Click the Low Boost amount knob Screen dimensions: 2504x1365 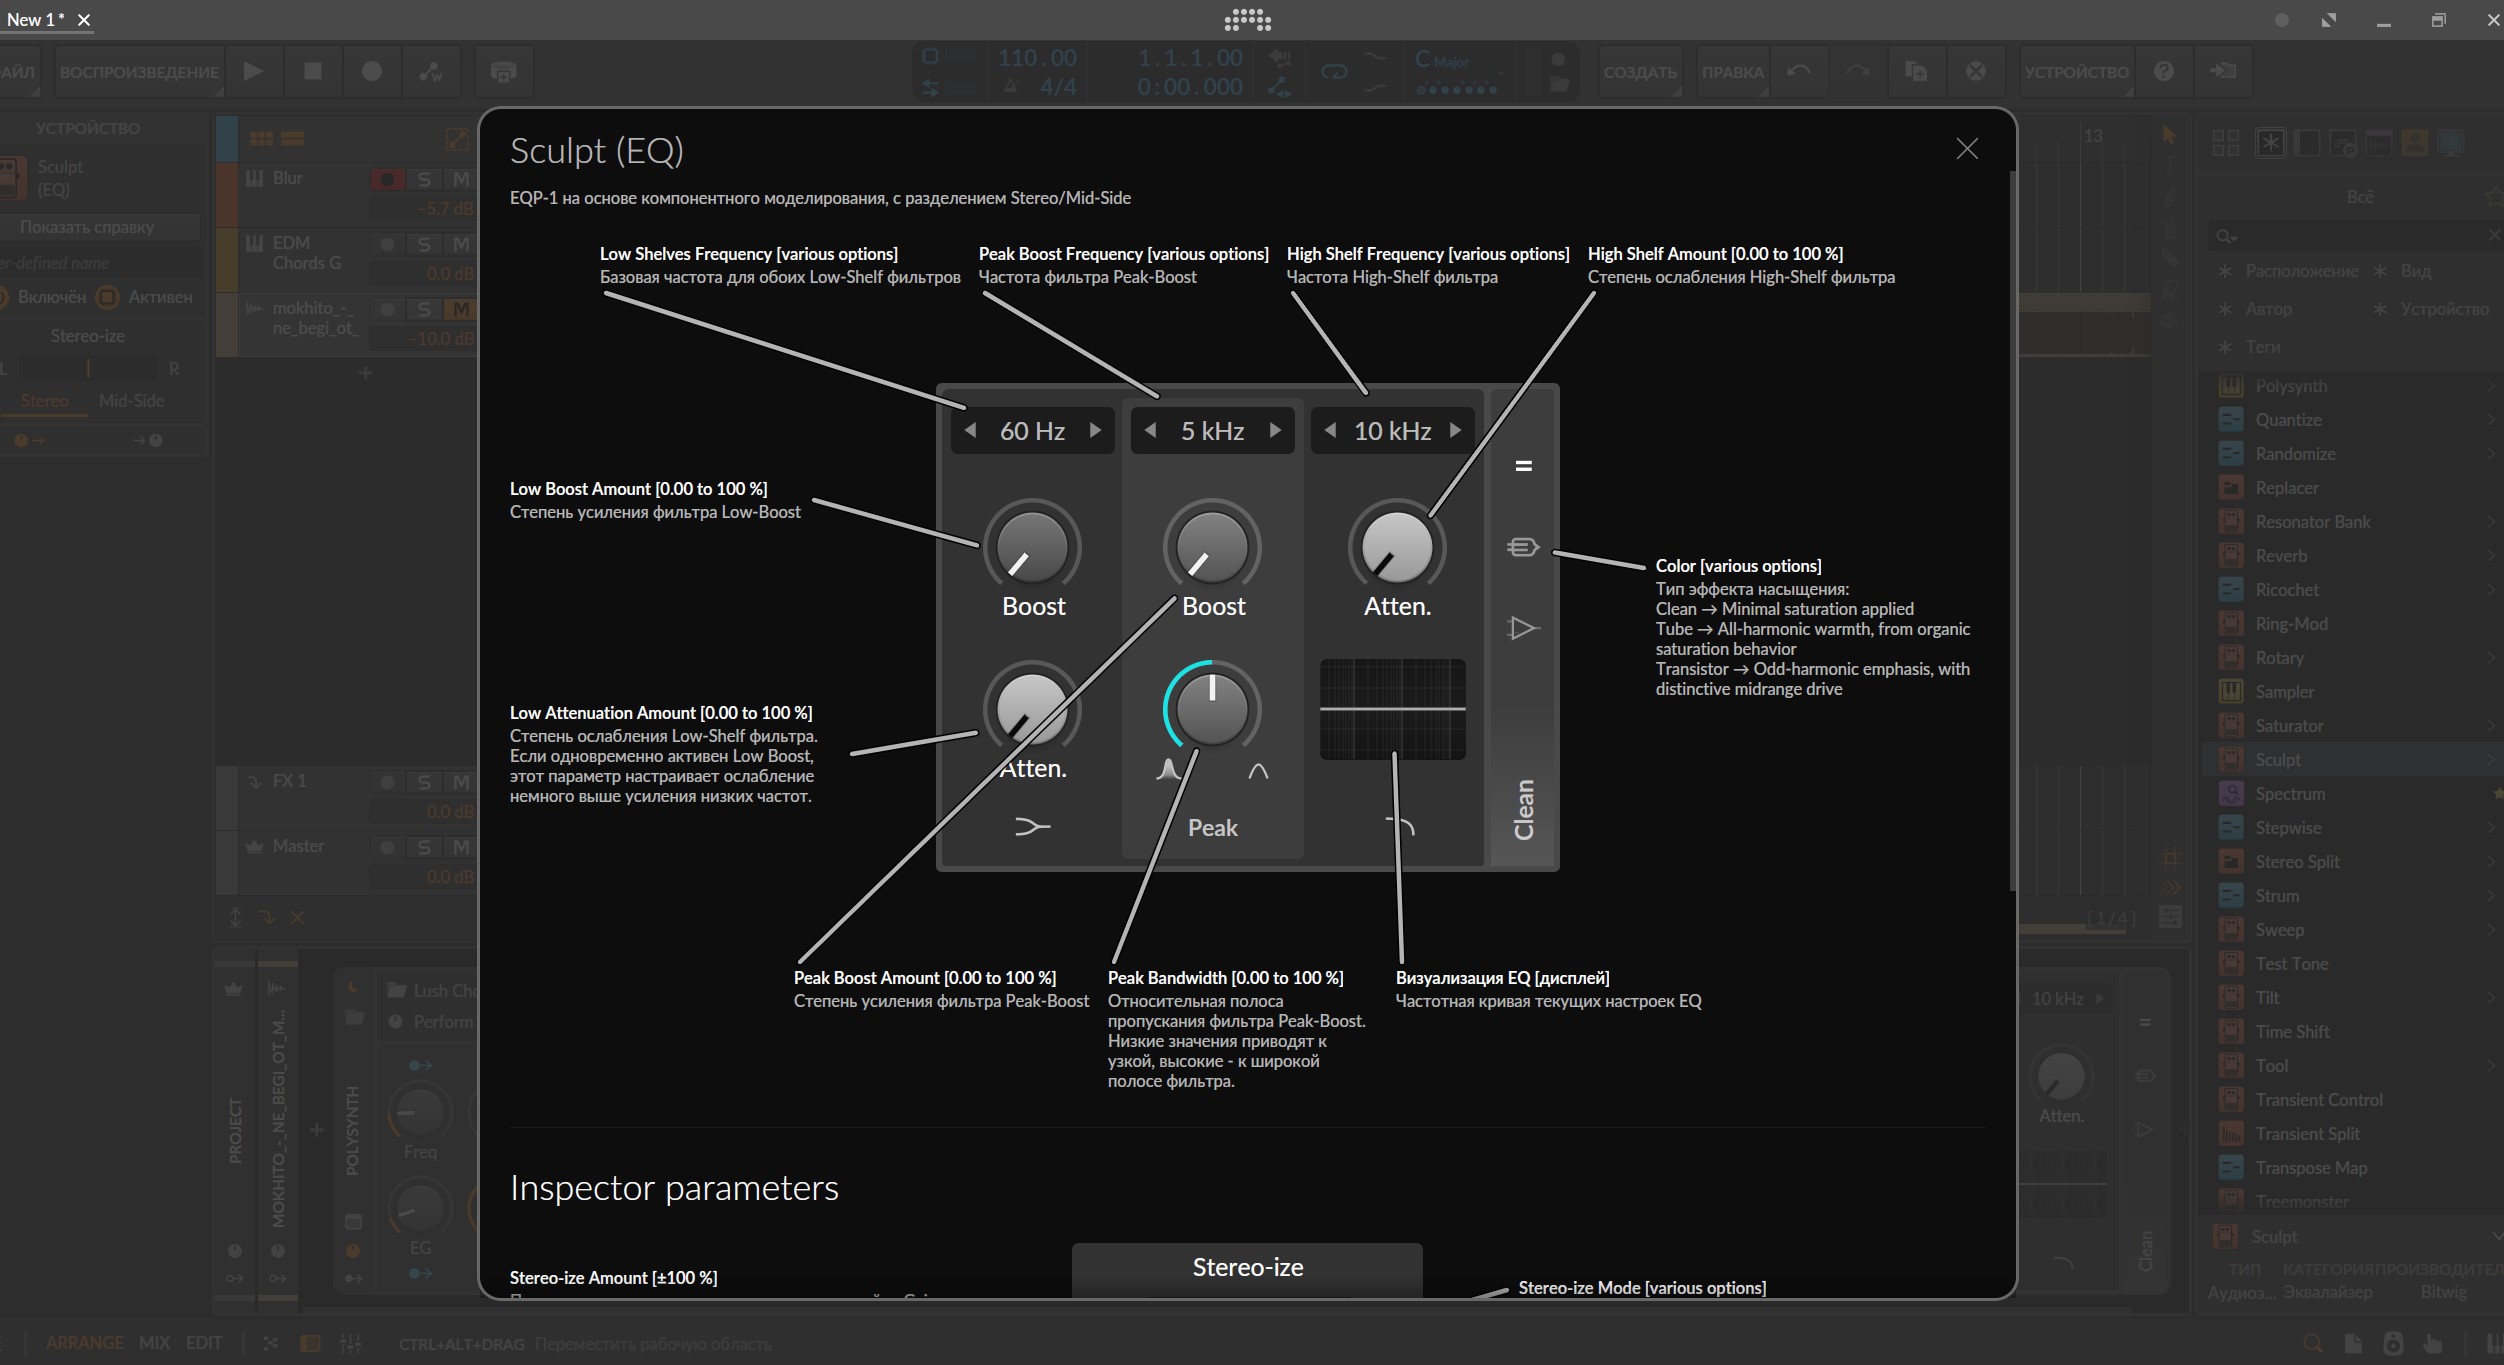pos(1032,546)
